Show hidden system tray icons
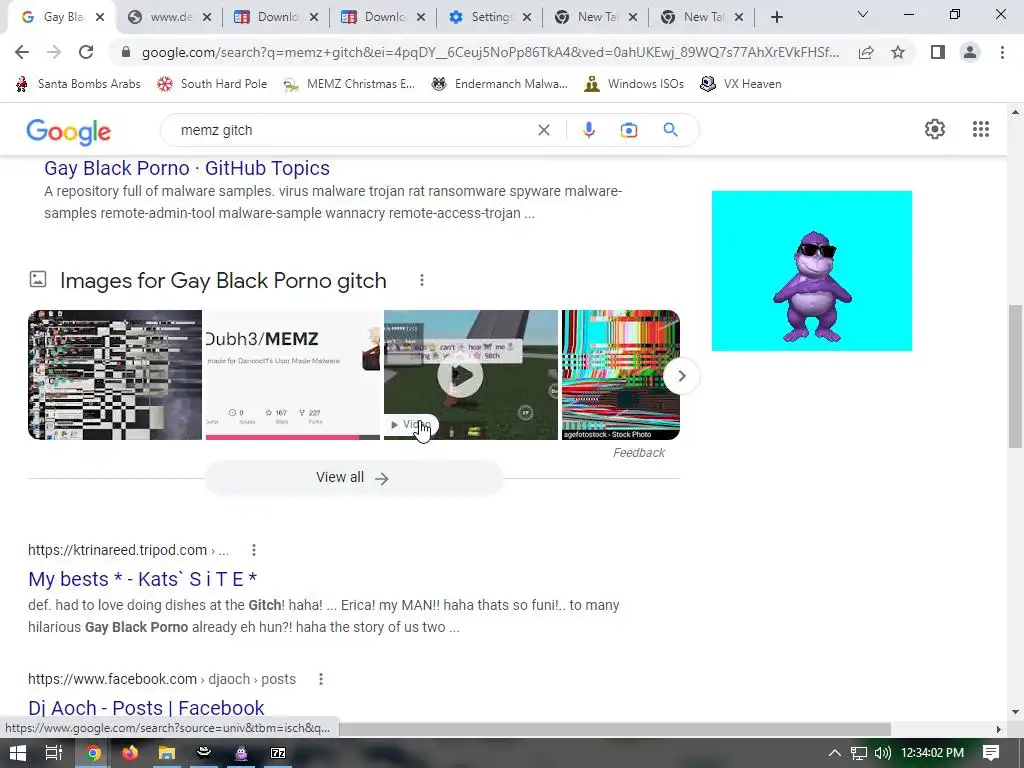This screenshot has width=1024, height=768. [835, 754]
